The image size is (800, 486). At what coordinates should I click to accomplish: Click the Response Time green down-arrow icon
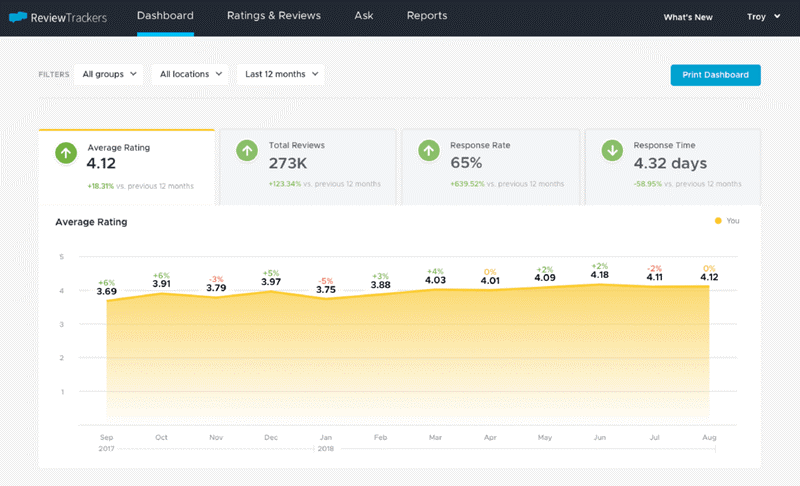[612, 151]
